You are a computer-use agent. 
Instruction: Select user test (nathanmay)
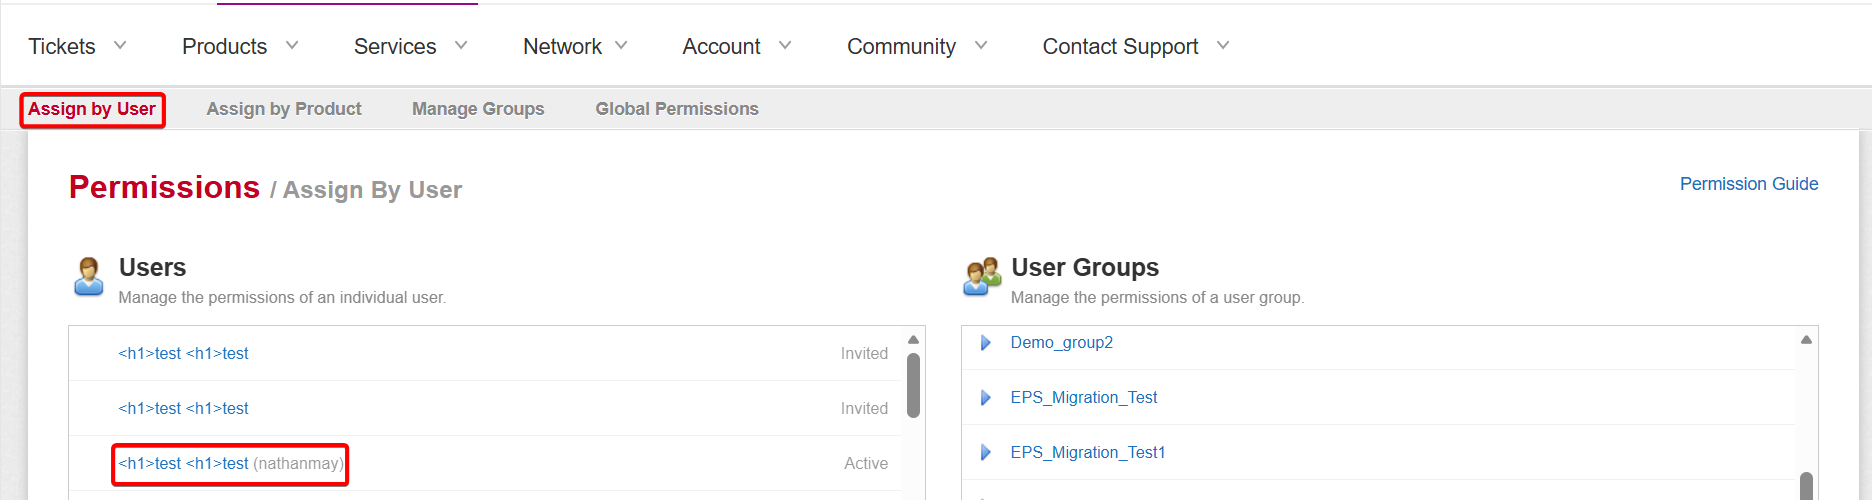[x=230, y=464]
